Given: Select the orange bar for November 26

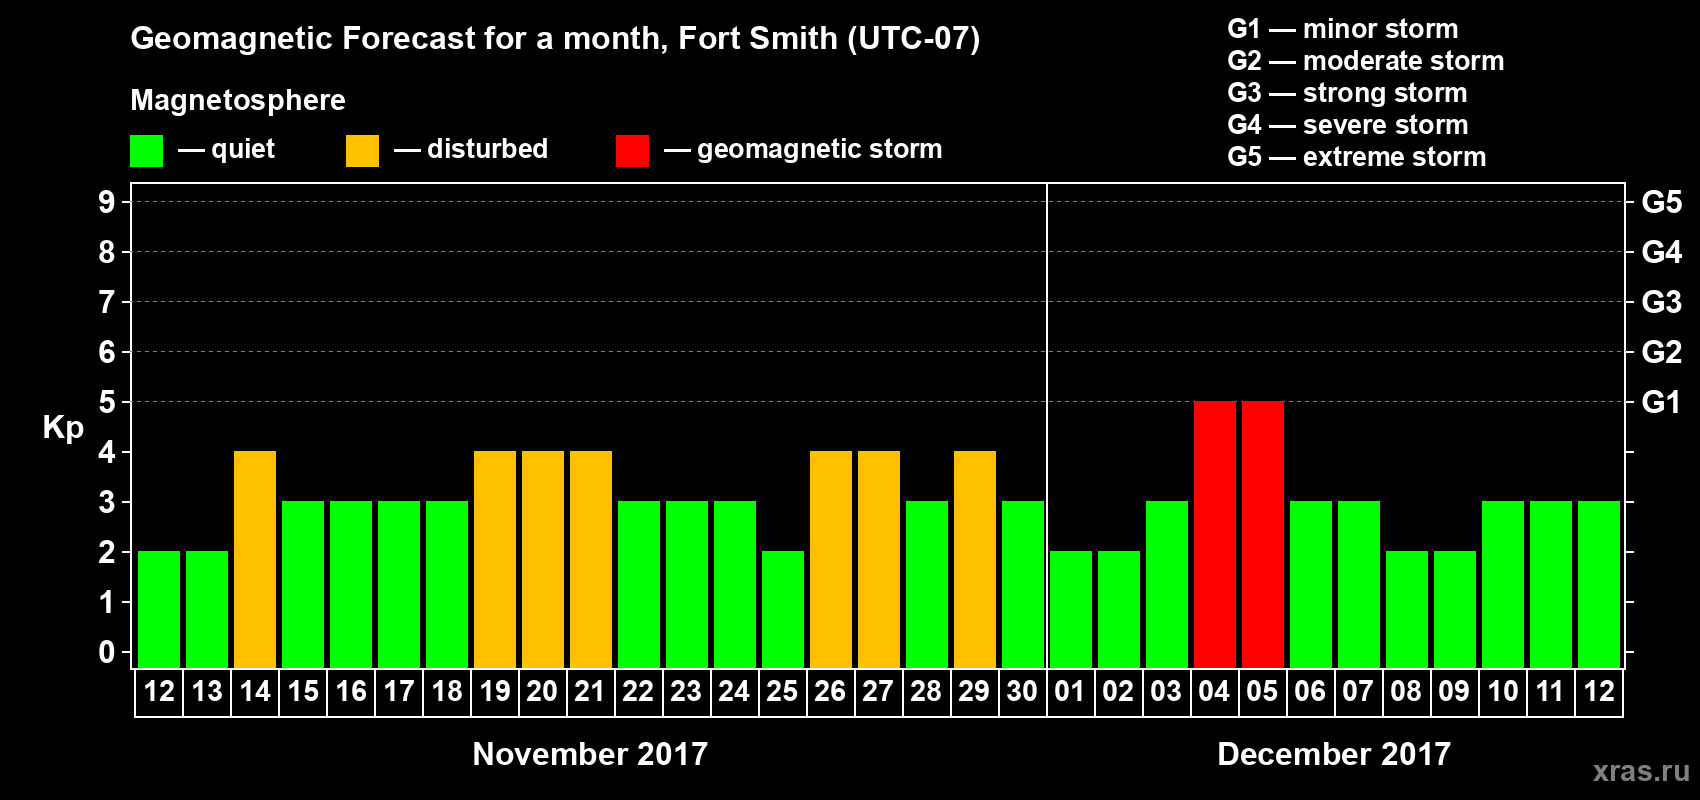Looking at the screenshot, I should click(x=831, y=560).
